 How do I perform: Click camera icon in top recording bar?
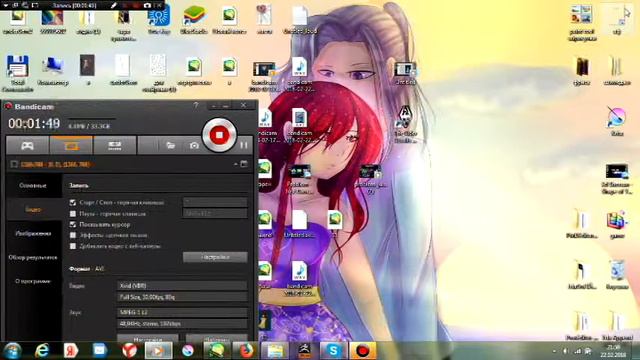[x=147, y=6]
